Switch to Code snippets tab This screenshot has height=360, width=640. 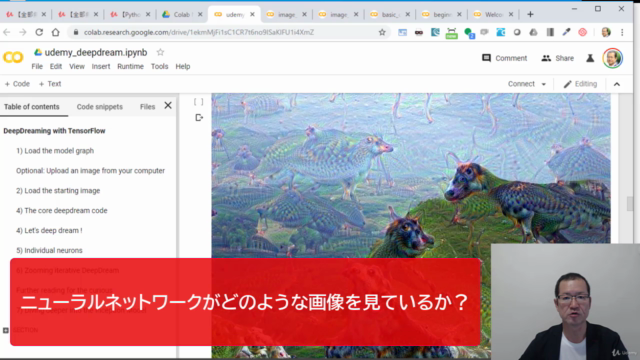(x=100, y=107)
